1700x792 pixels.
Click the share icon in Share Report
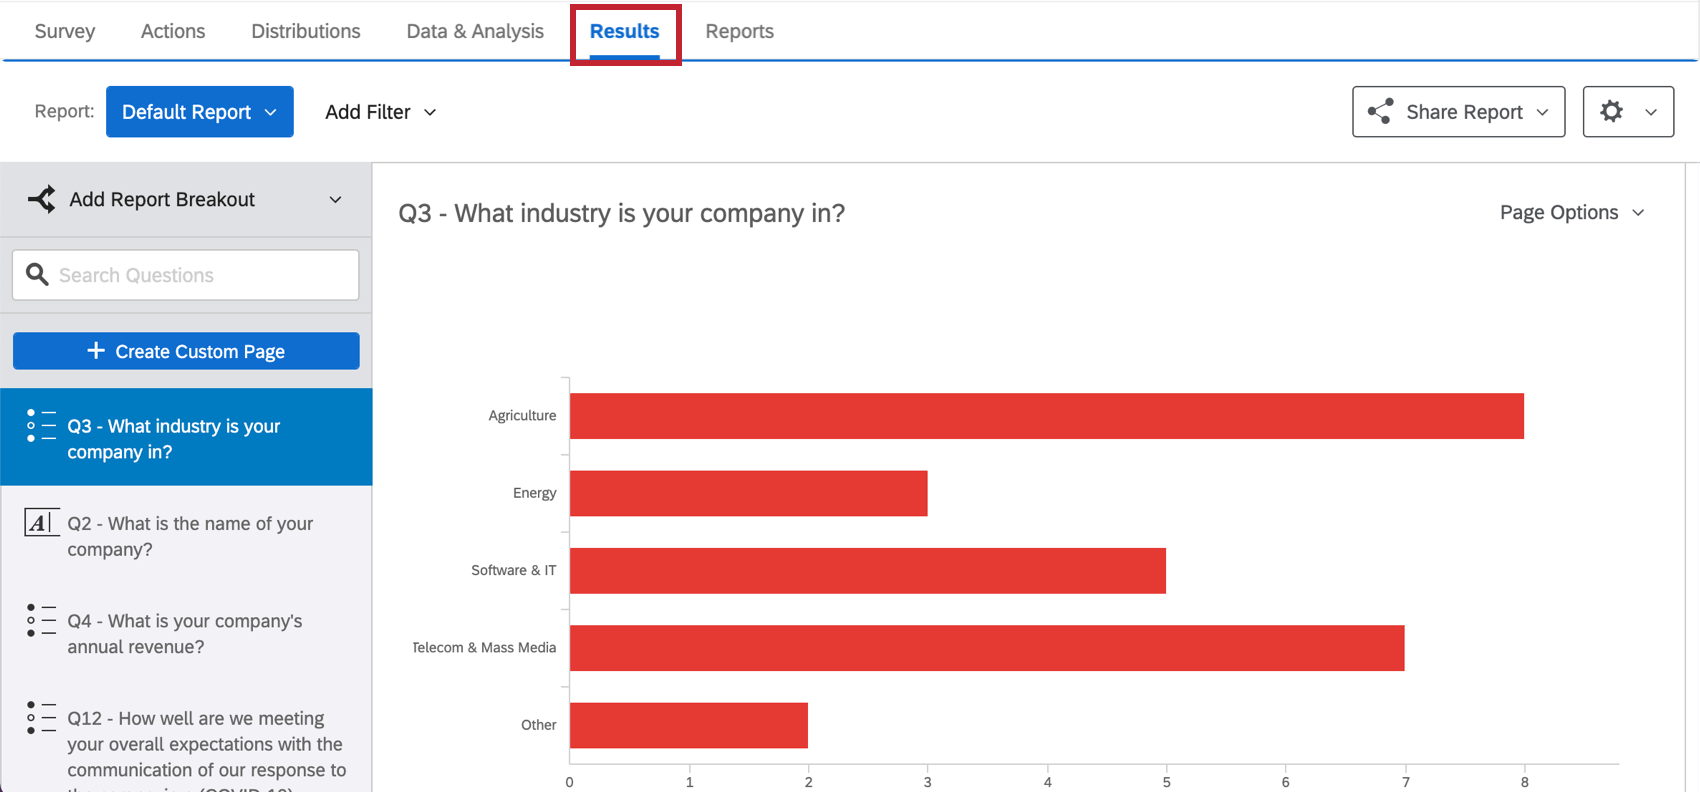click(x=1381, y=112)
